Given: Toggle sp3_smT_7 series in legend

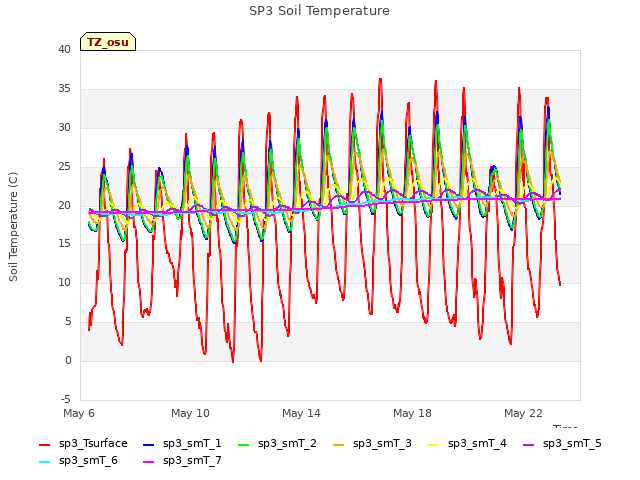Looking at the screenshot, I should pos(182,461).
